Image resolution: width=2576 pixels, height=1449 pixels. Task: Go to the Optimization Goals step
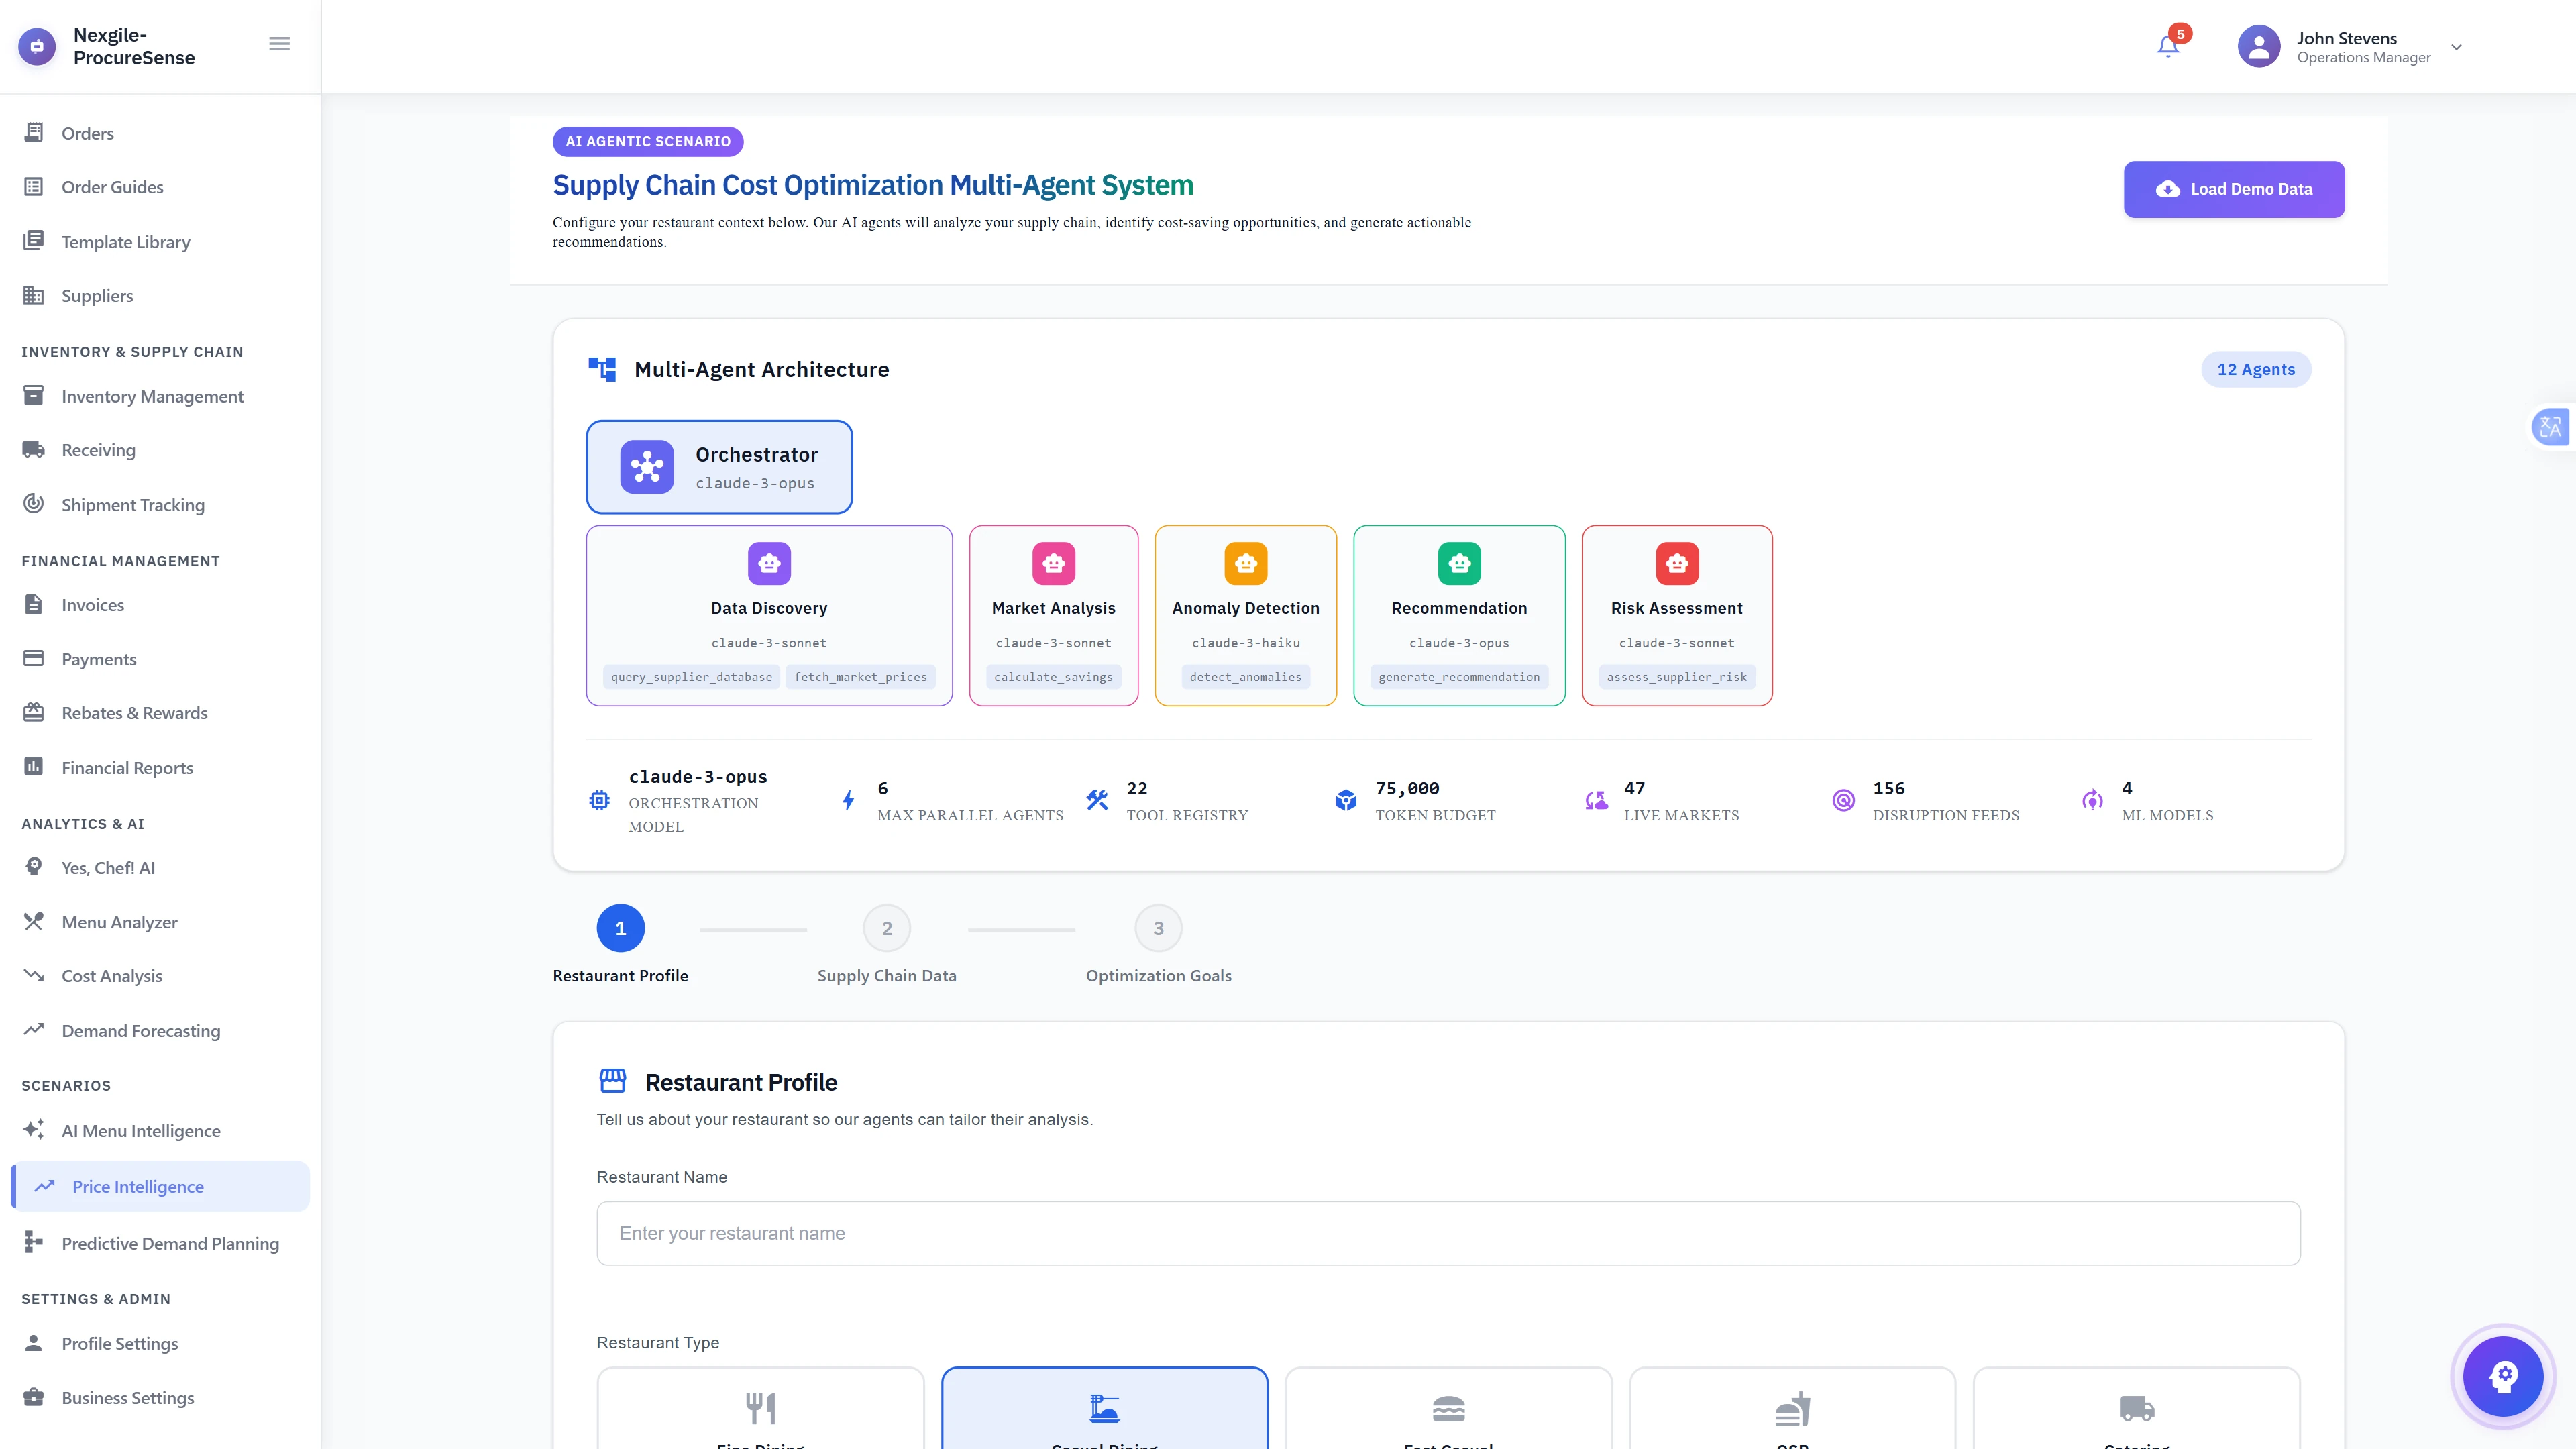[1158, 927]
